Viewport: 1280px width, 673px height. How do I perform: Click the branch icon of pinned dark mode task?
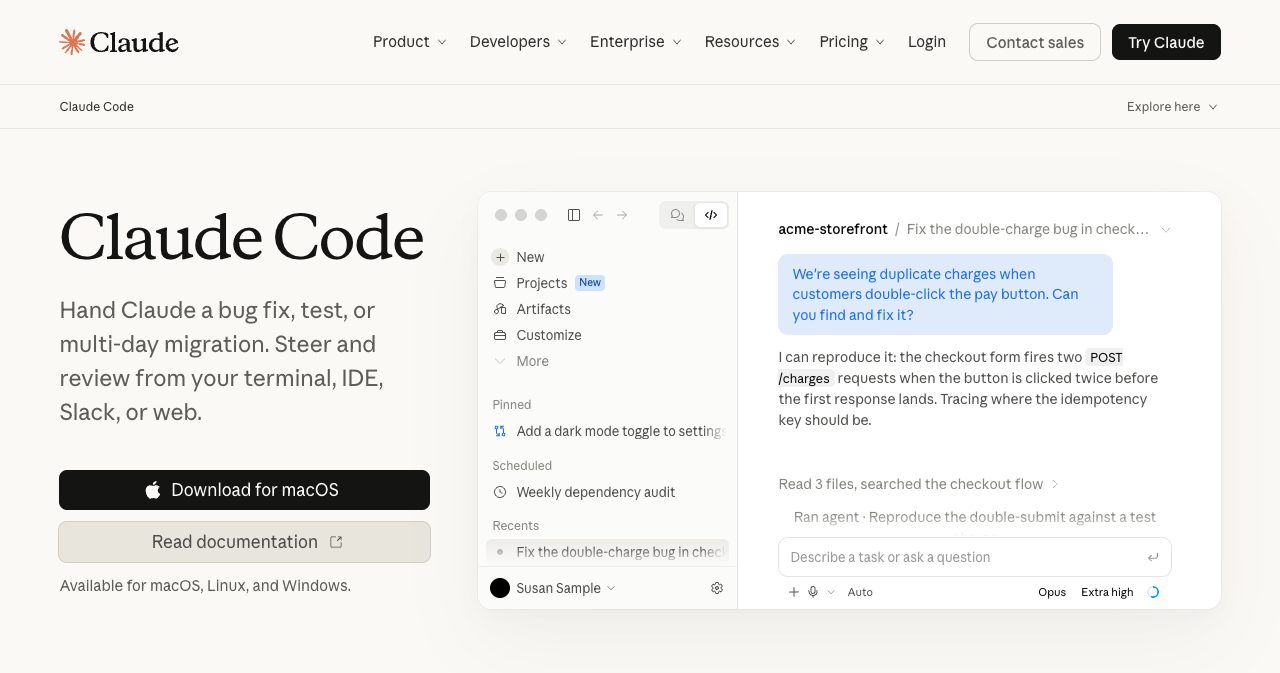[x=500, y=431]
